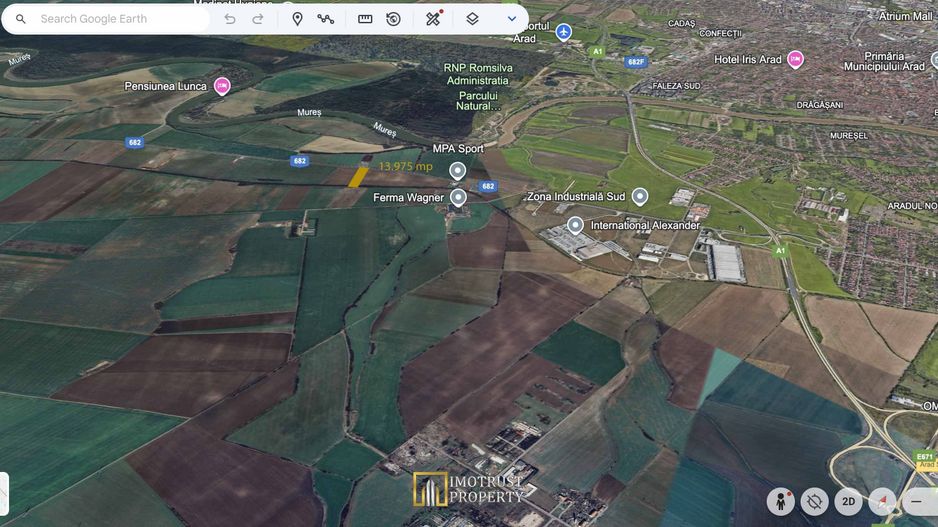Toggle the location tracking button

(x=815, y=501)
